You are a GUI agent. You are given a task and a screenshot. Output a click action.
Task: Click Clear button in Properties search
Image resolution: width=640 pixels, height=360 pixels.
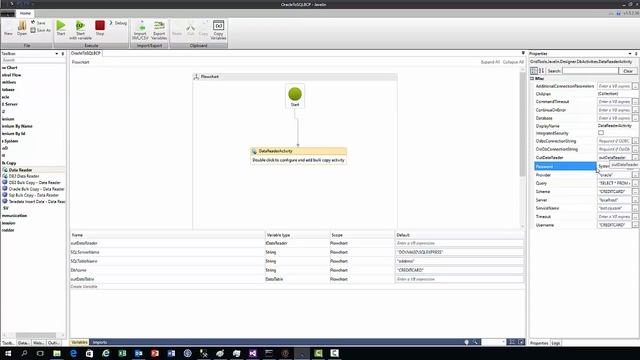tap(628, 71)
